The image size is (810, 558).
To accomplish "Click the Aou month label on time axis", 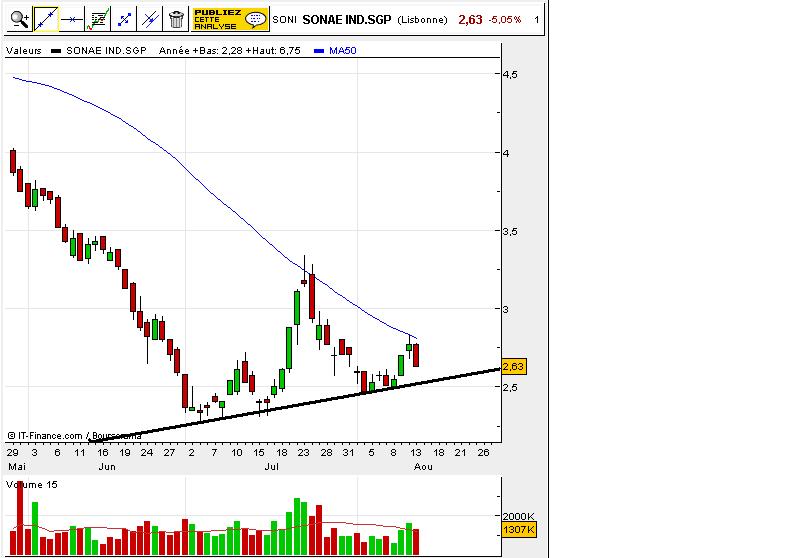I will 423,467.
